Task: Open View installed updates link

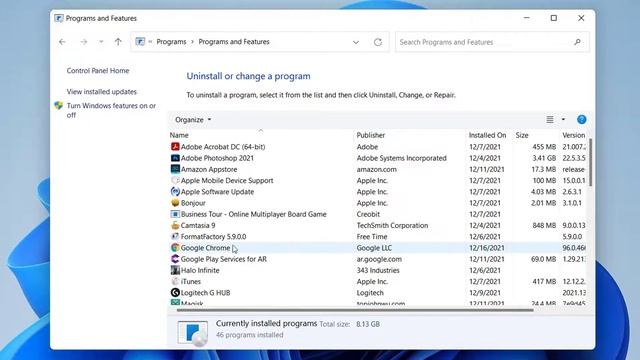Action: (x=102, y=92)
